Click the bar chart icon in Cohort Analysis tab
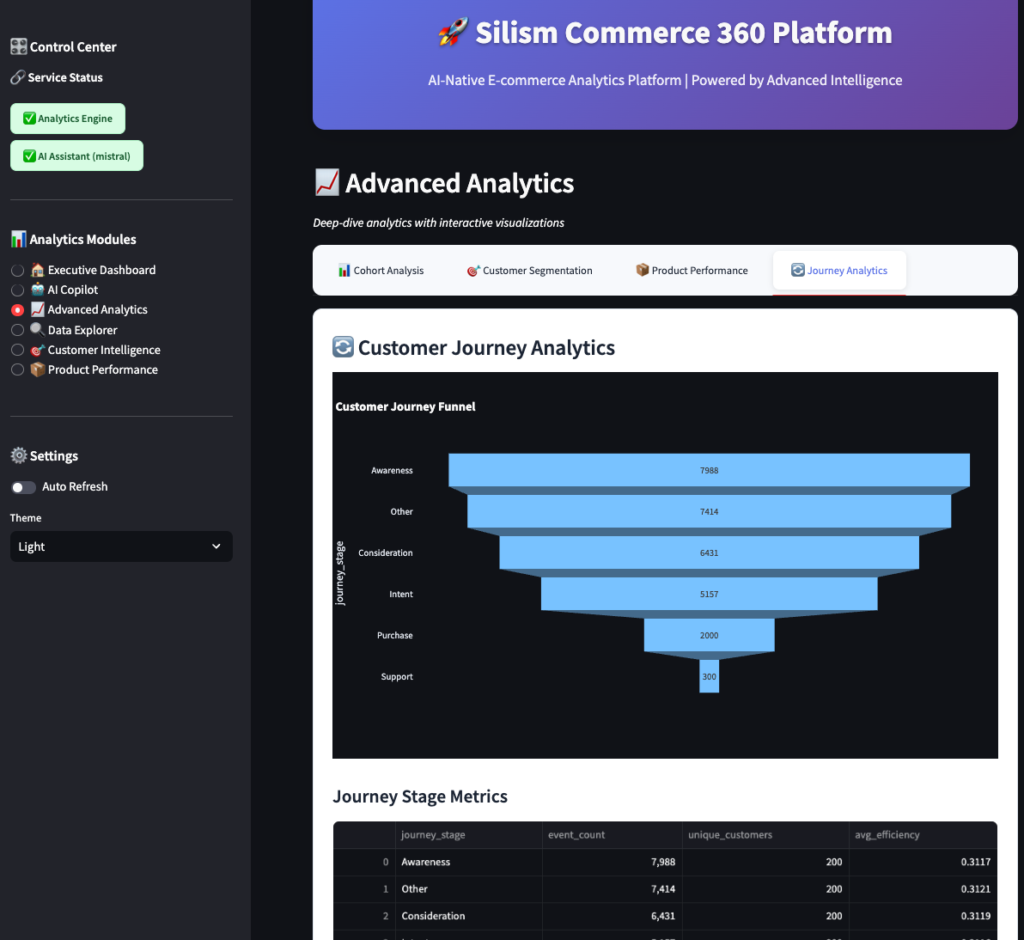The height and width of the screenshot is (940, 1024). [x=344, y=270]
